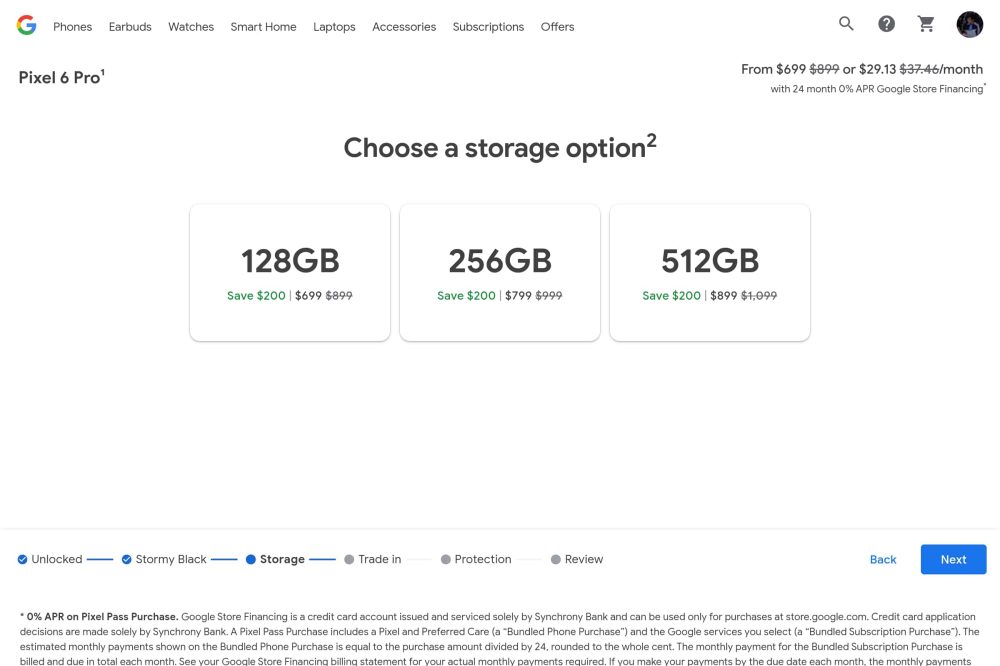This screenshot has width=1000, height=666.
Task: Click the Stormy Black step checkmark
Action: click(x=126, y=559)
